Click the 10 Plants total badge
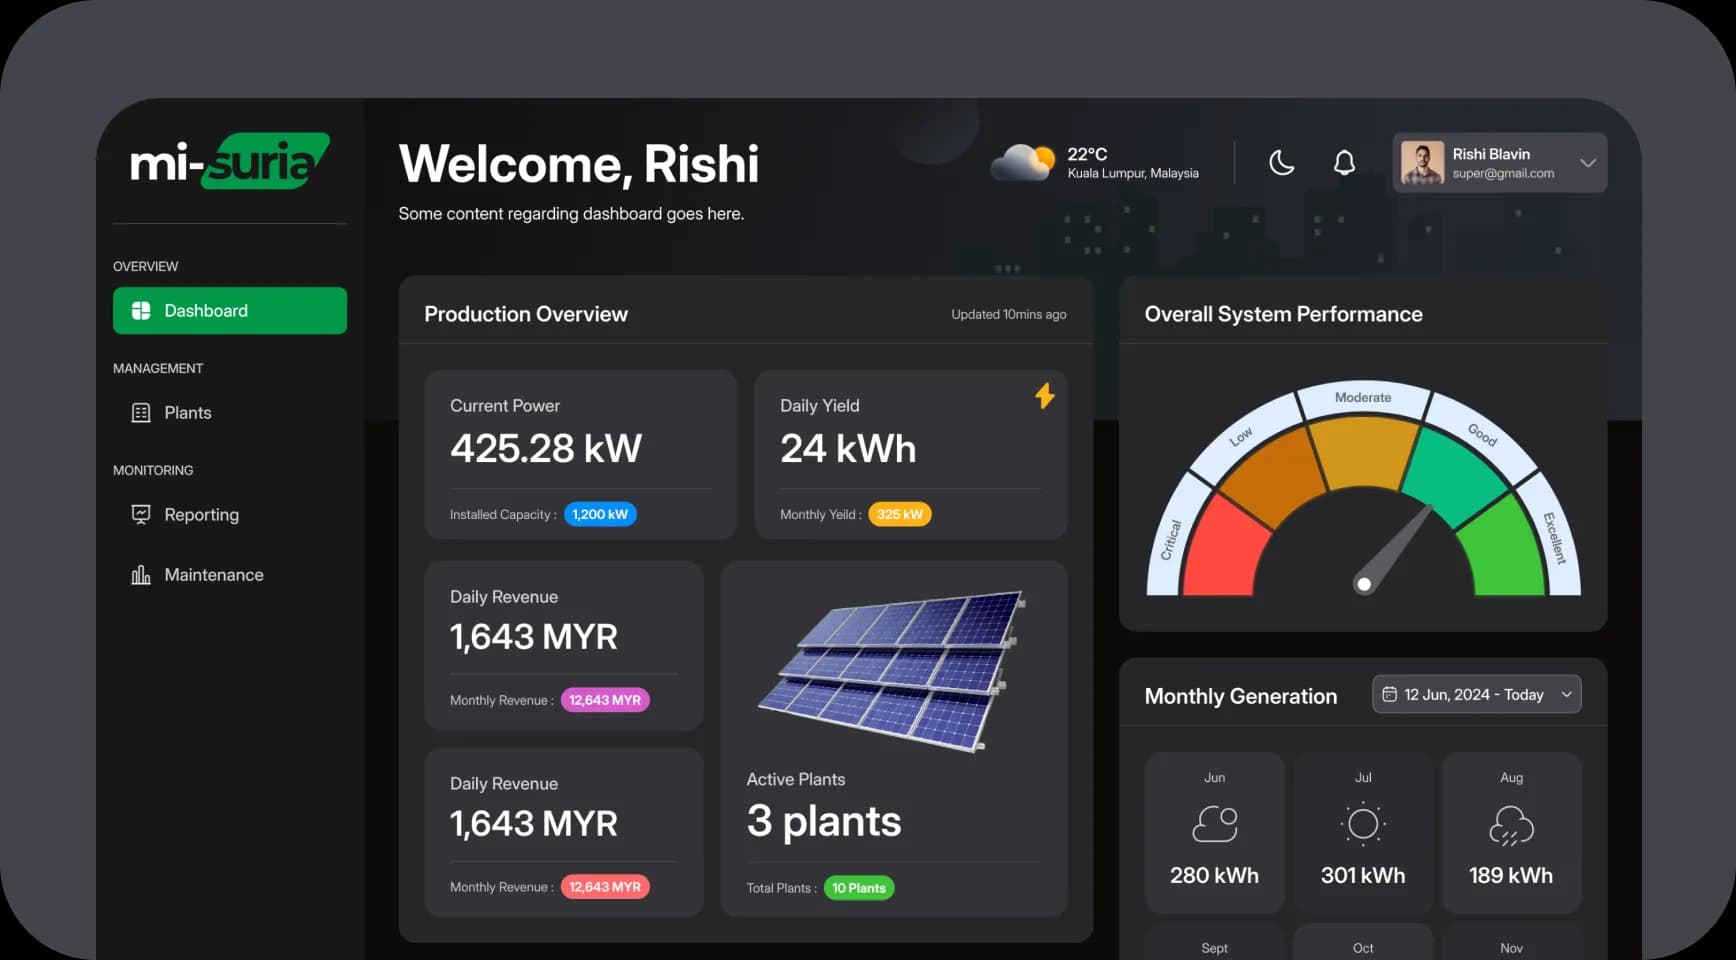 [858, 887]
